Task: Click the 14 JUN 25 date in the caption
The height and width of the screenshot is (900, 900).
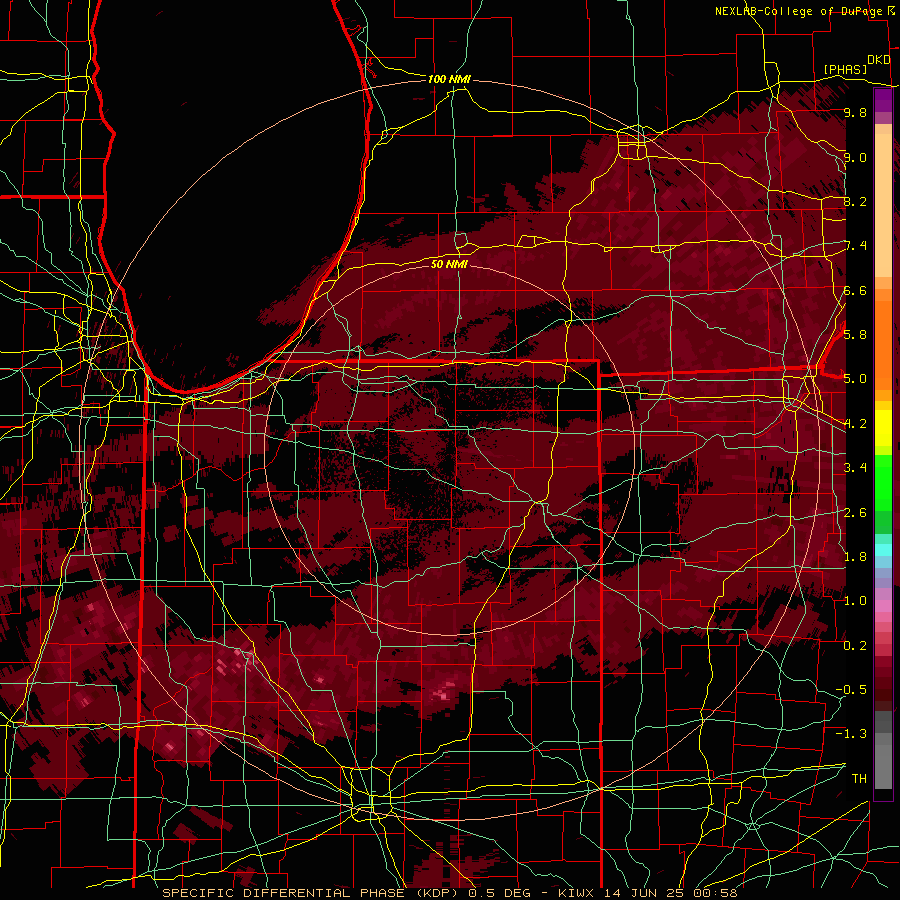Action: 644,893
